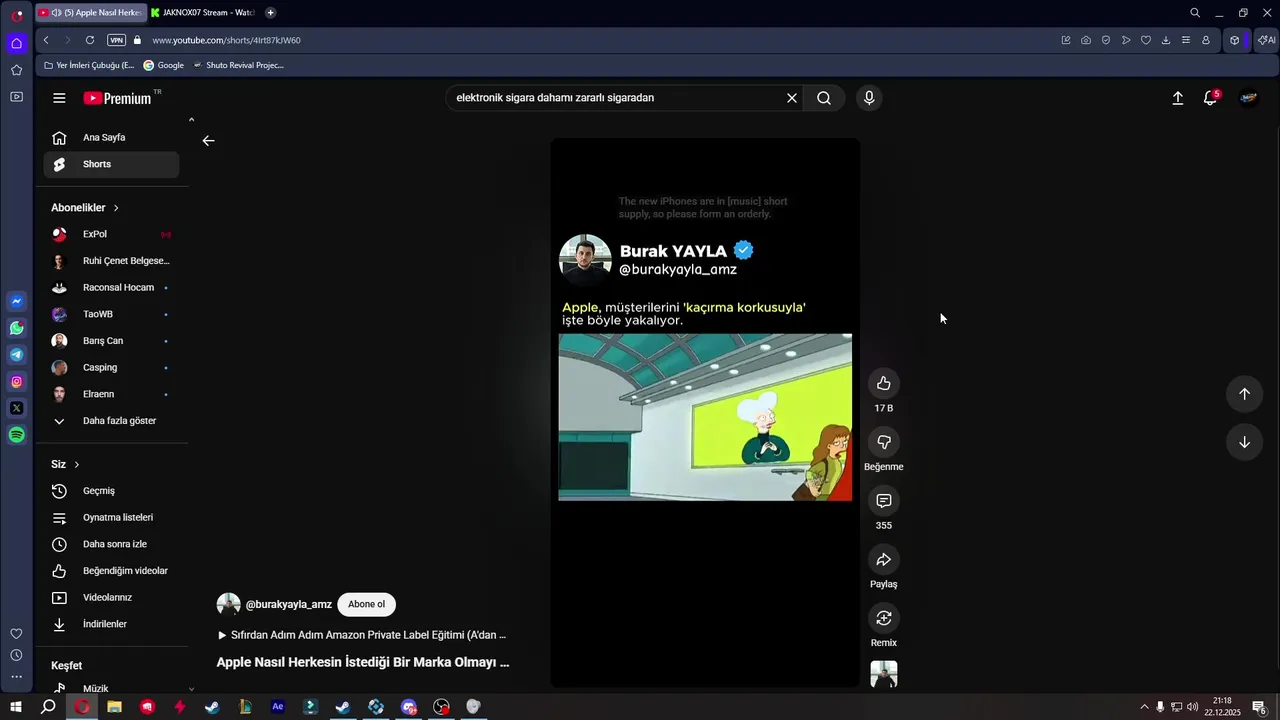Open İndirilenler page

pos(111,624)
